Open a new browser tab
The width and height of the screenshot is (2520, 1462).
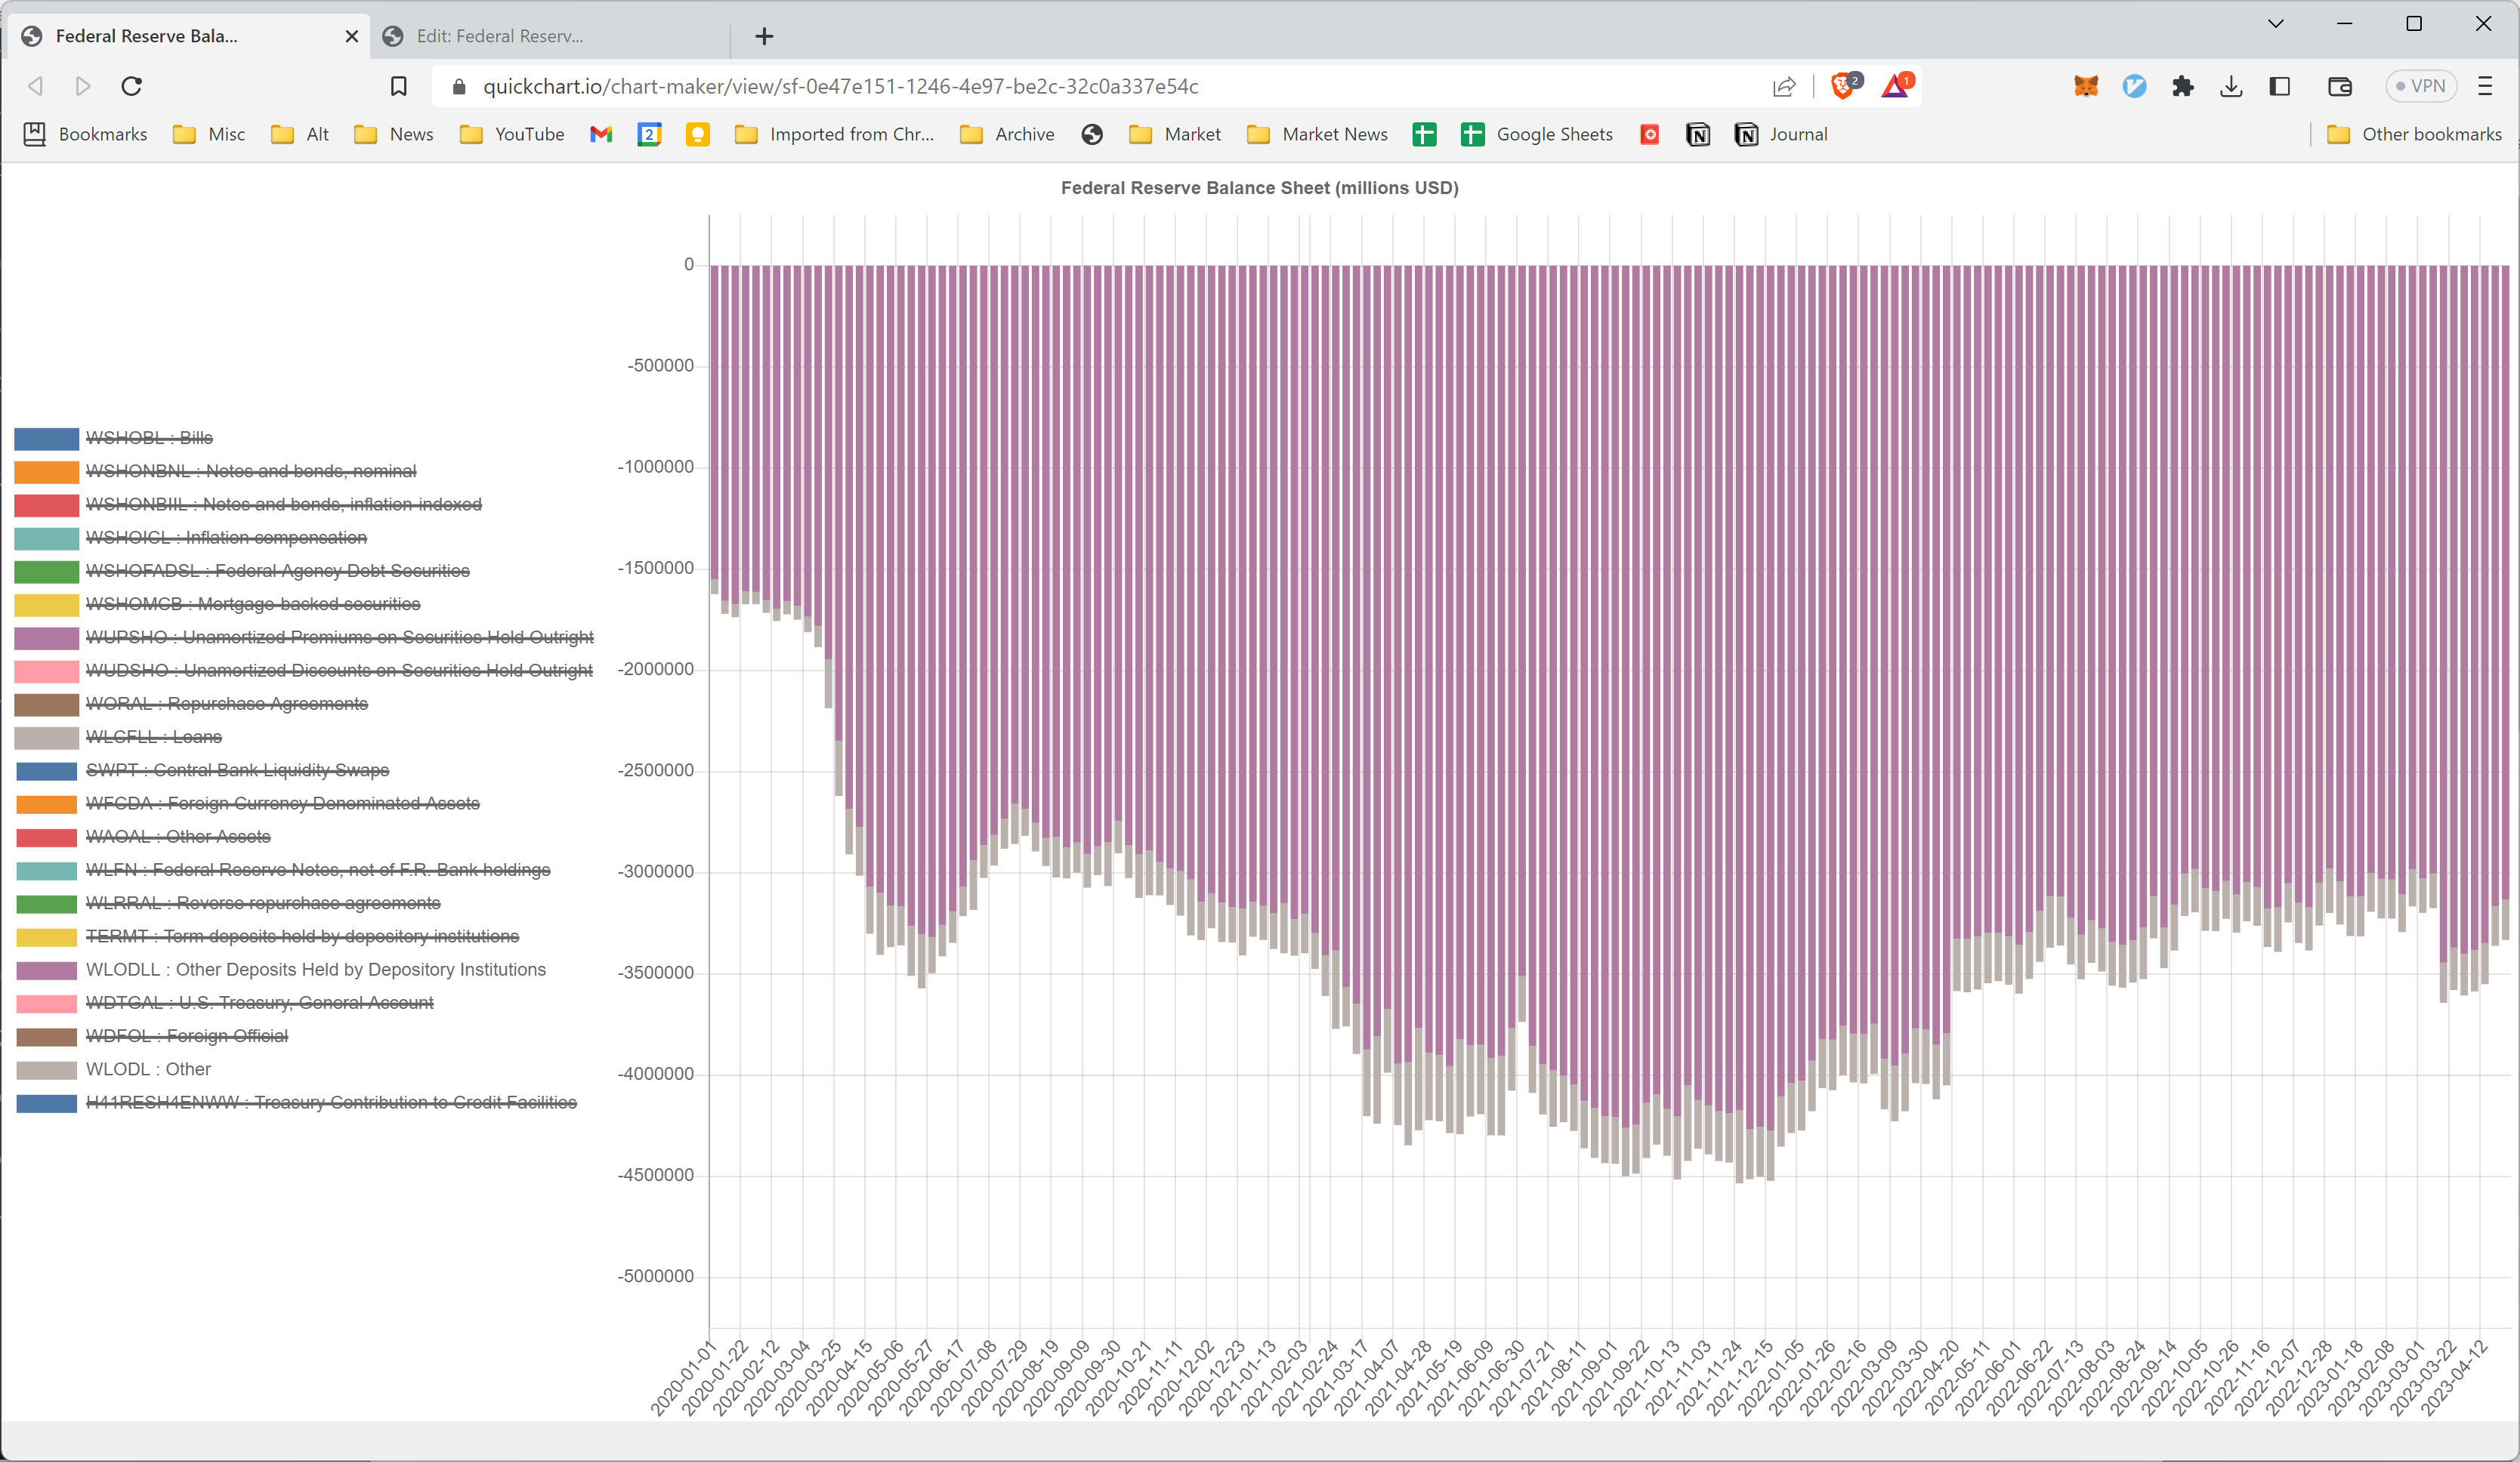tap(764, 36)
